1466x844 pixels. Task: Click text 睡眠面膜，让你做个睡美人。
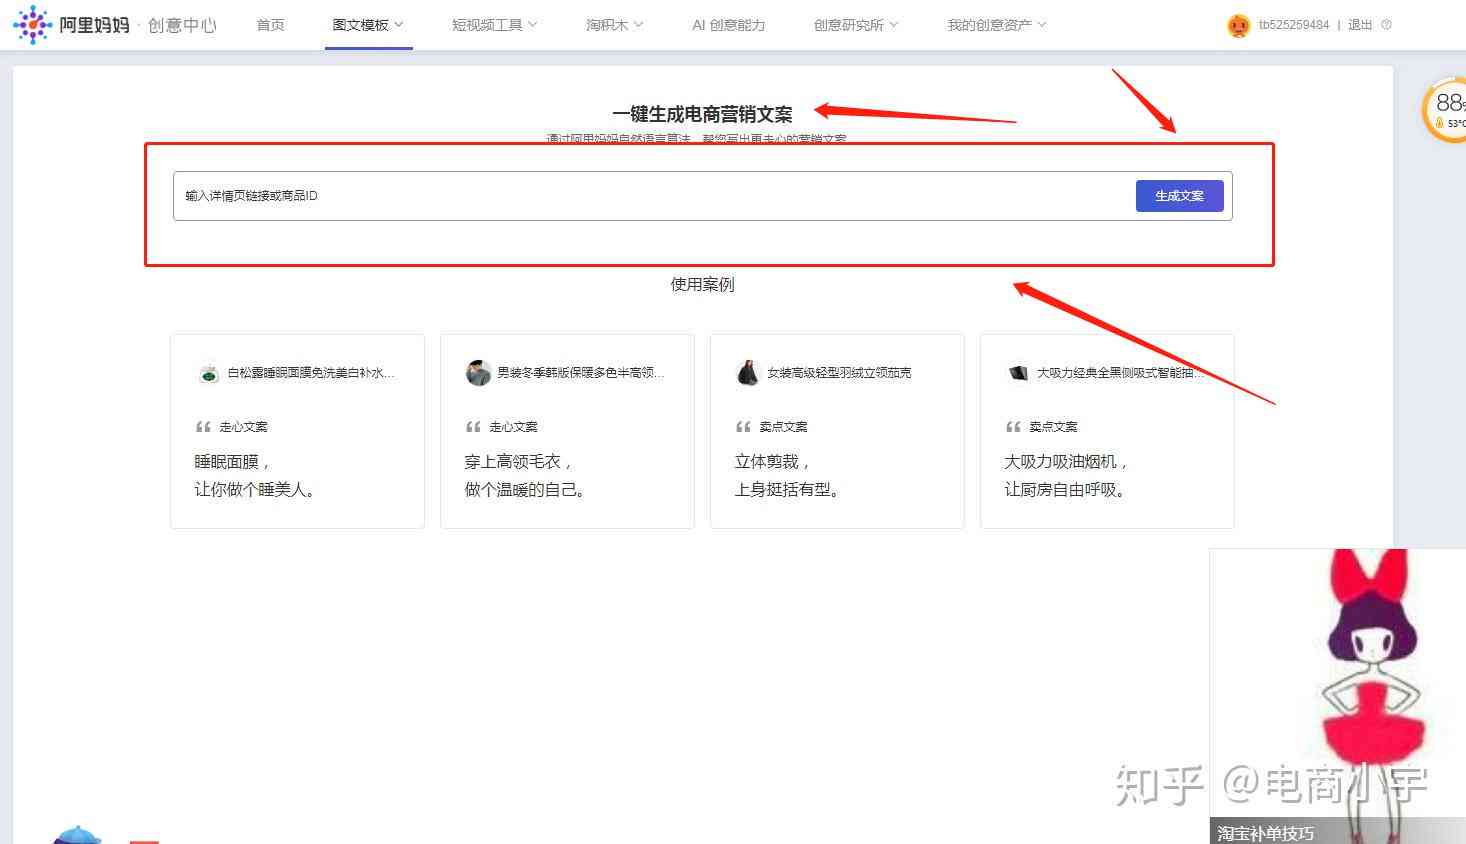point(256,476)
